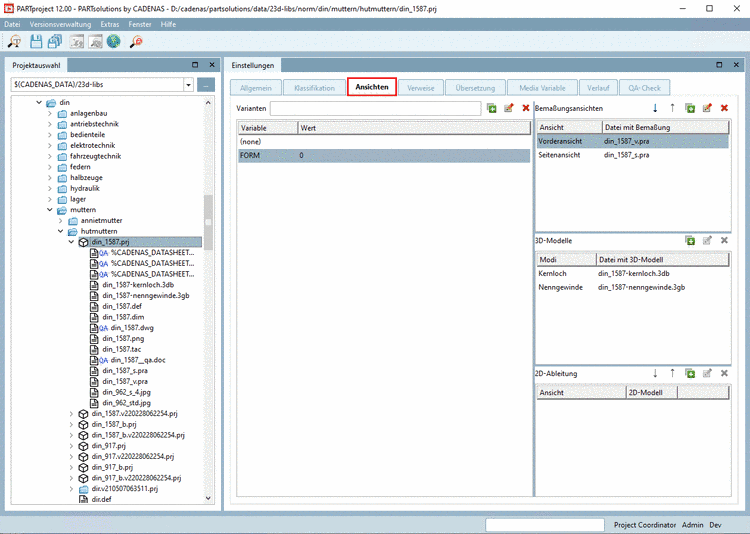Edit 3D-Modelle entry icon
The width and height of the screenshot is (750, 534).
[x=707, y=241]
